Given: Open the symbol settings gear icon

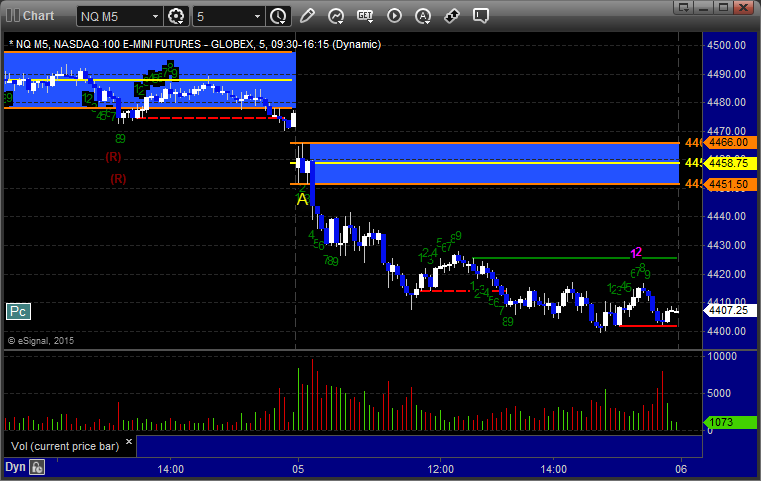Looking at the screenshot, I should (176, 17).
